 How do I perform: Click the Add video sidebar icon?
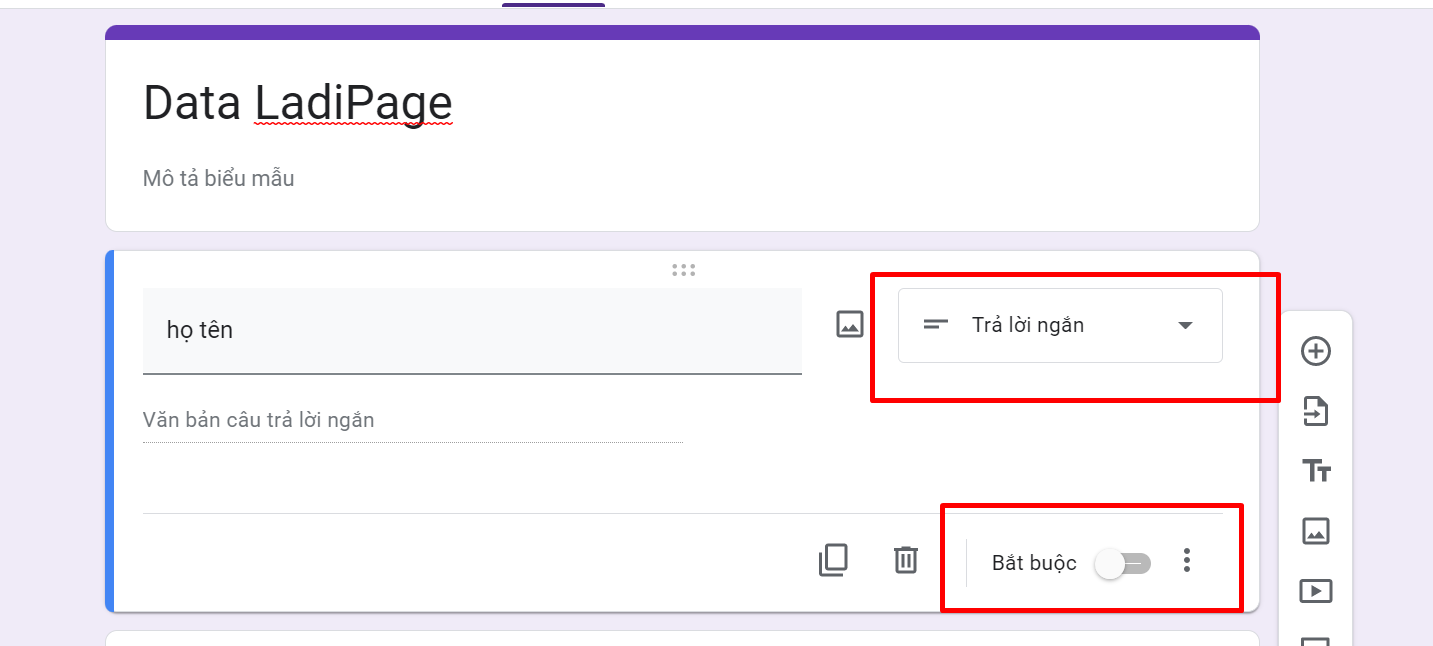pos(1315,591)
